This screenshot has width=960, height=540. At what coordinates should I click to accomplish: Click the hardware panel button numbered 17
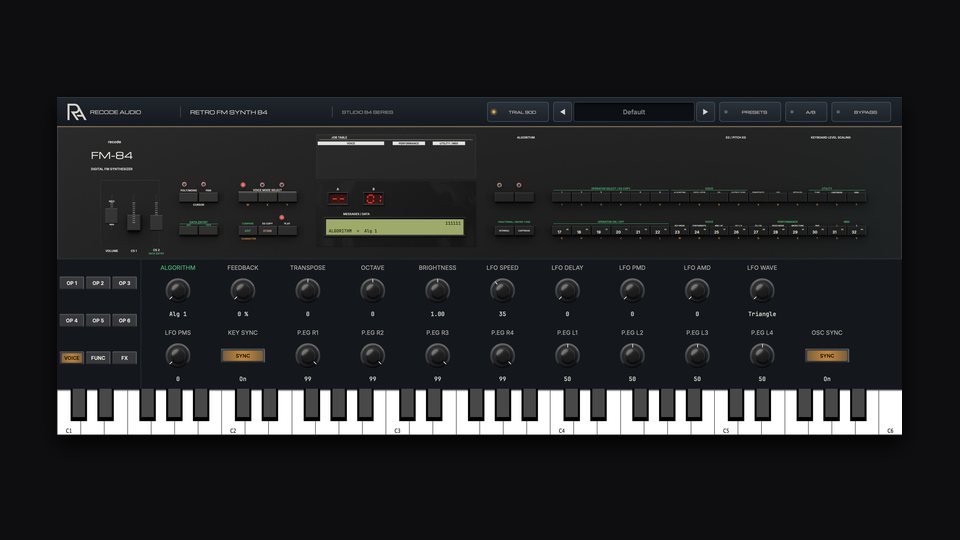point(561,231)
